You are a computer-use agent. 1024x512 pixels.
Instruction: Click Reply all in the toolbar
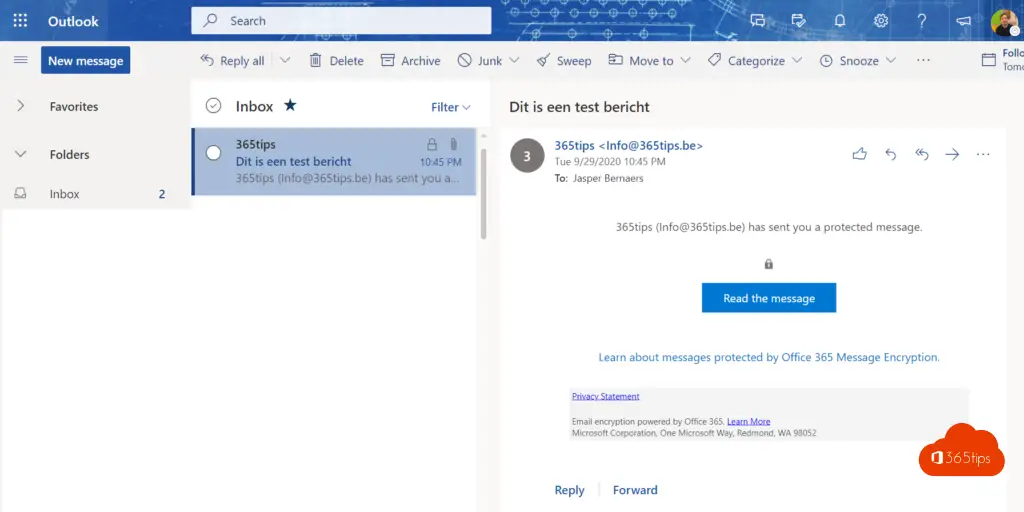(x=232, y=61)
